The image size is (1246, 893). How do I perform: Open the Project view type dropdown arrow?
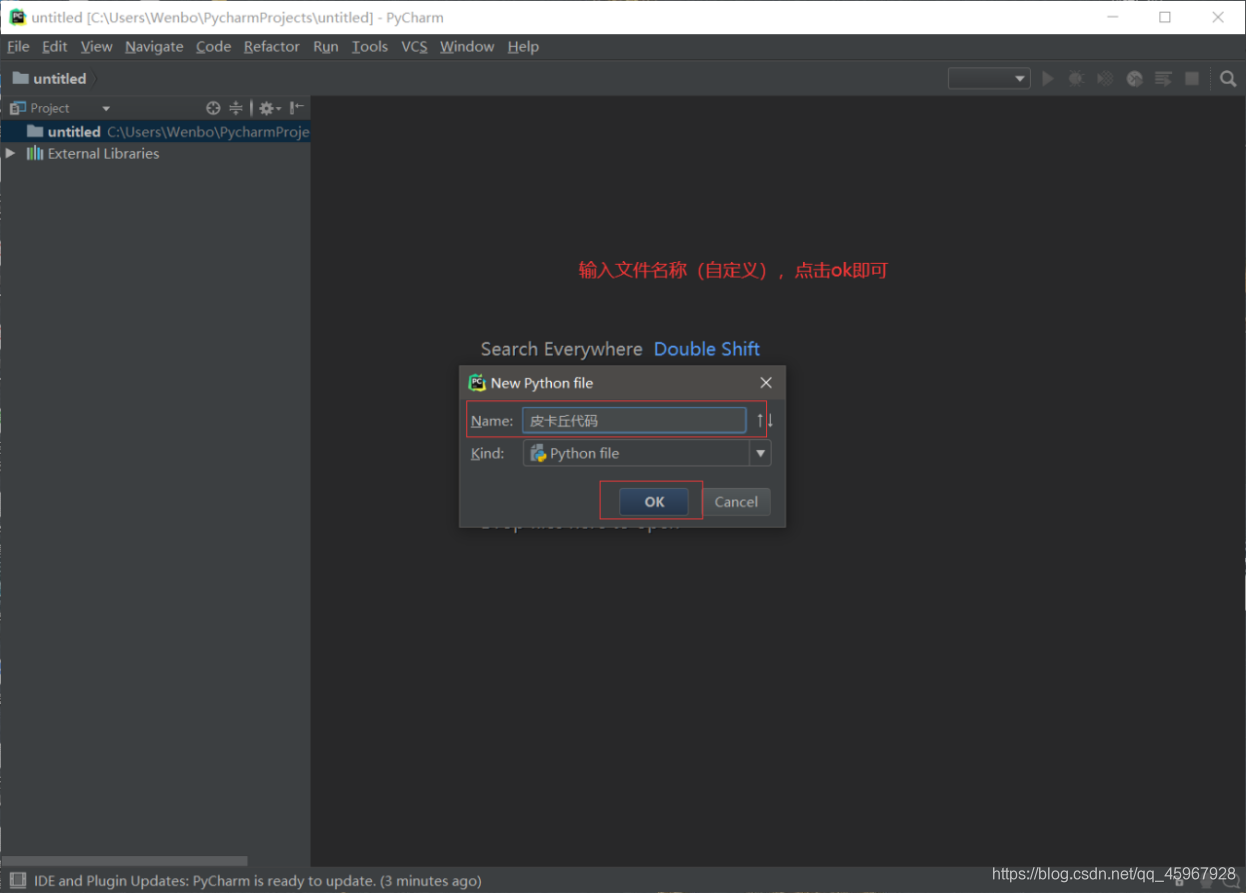tap(106, 108)
